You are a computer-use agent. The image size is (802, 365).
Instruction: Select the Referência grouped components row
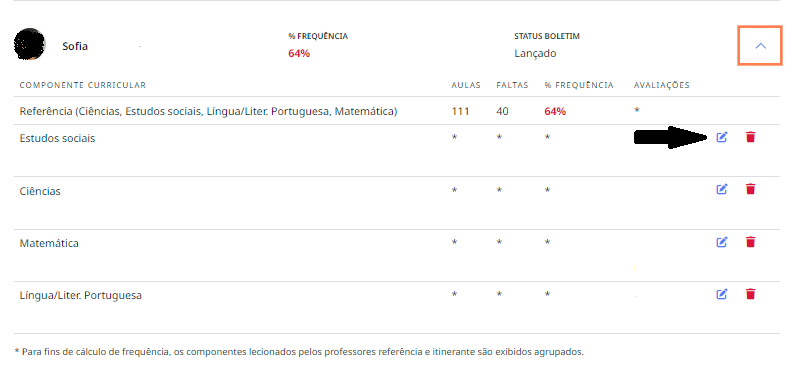pyautogui.click(x=397, y=111)
